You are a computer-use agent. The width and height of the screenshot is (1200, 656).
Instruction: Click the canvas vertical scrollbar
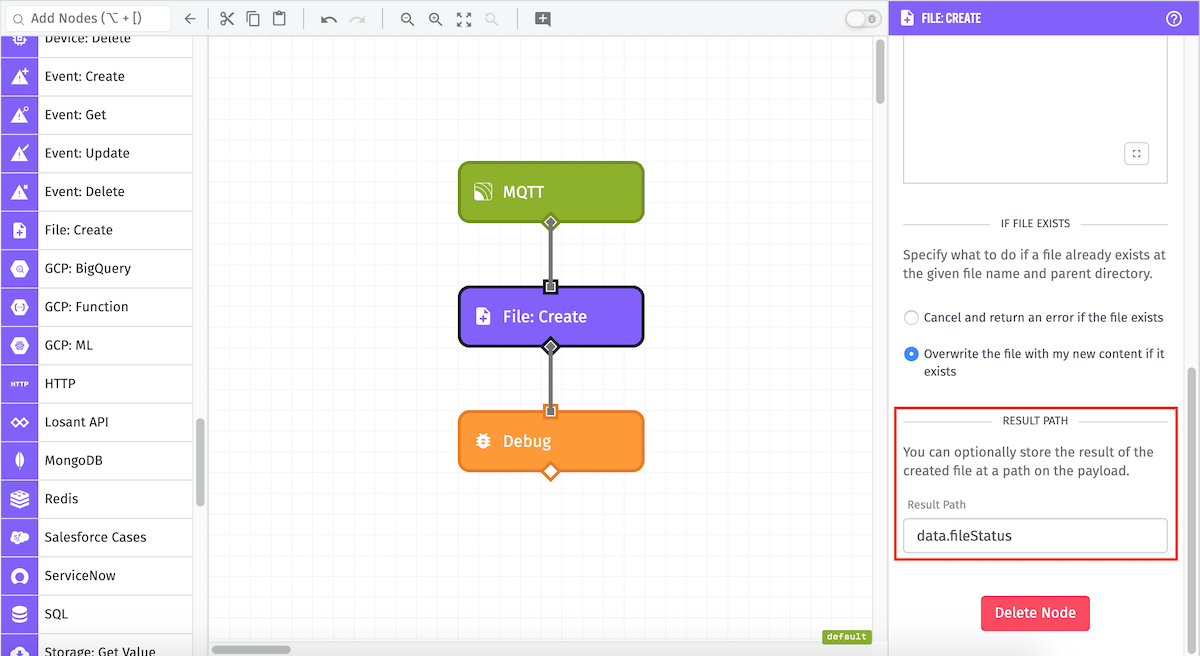[x=880, y=73]
